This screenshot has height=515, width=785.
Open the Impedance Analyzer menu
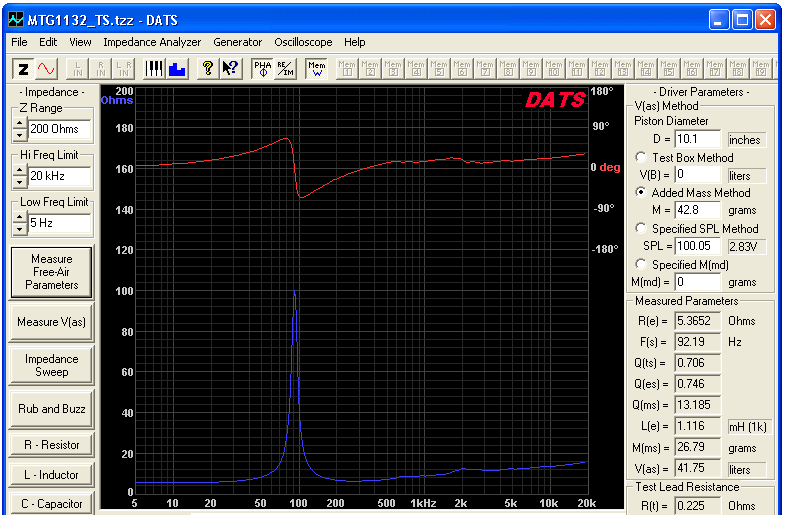(x=152, y=43)
